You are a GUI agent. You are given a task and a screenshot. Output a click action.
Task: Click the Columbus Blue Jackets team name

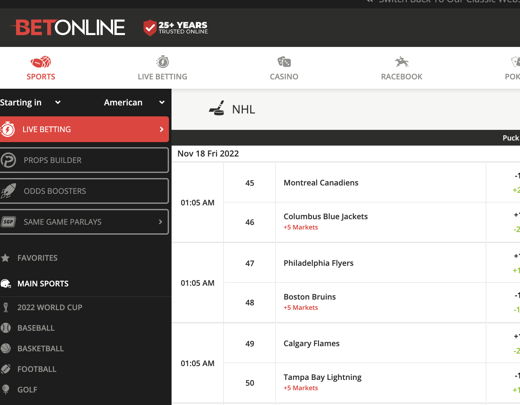click(326, 216)
